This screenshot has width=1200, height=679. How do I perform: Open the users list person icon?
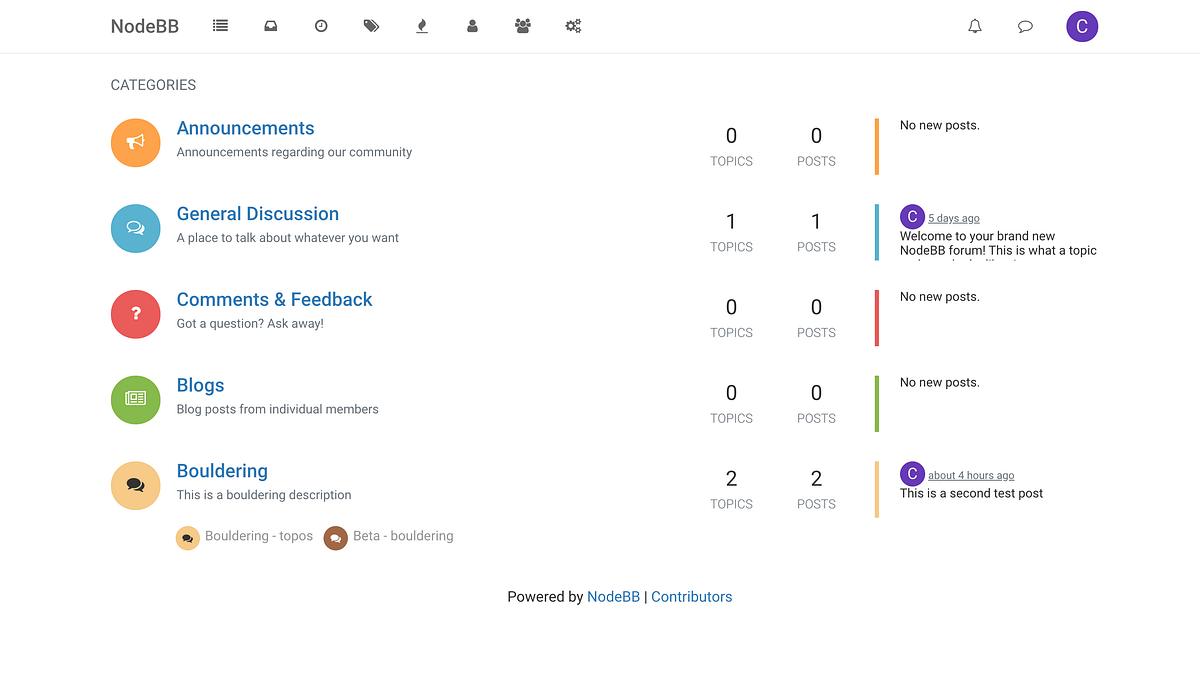472,26
